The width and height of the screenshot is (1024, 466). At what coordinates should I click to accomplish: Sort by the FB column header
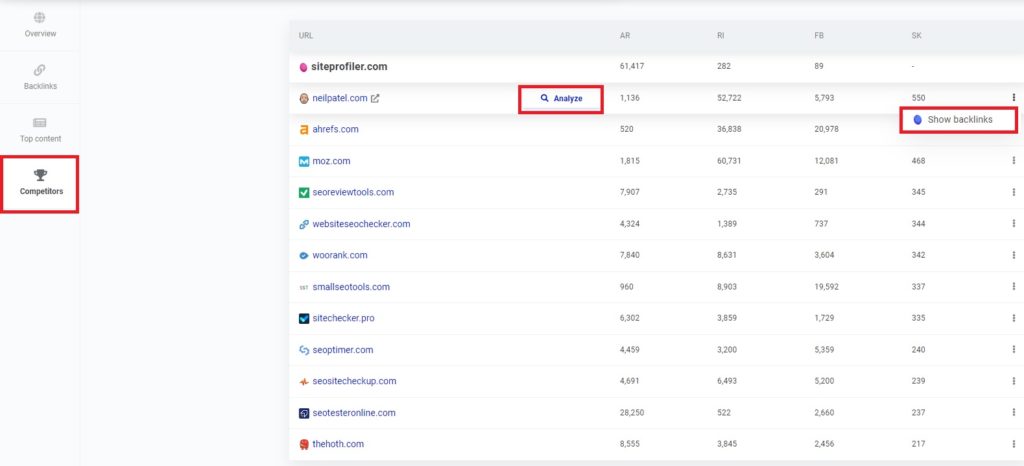[x=818, y=36]
